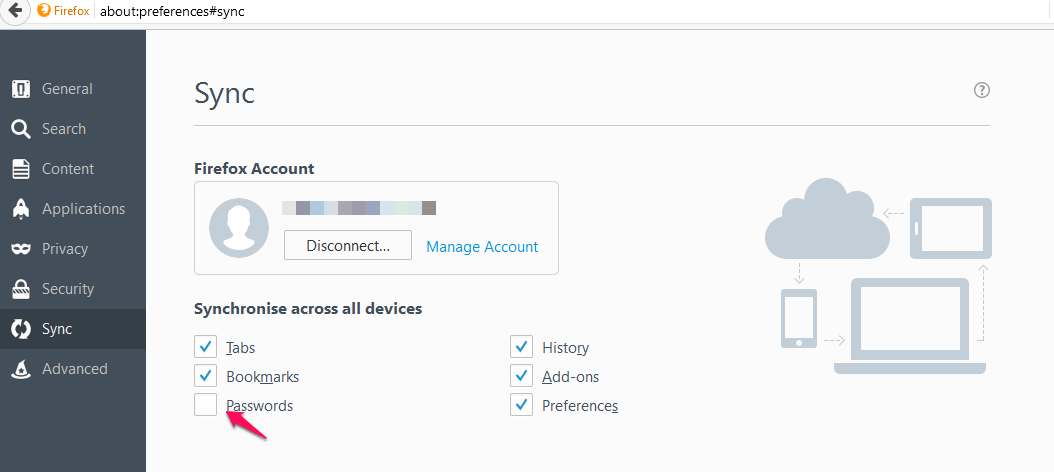The width and height of the screenshot is (1054, 472).
Task: Uncheck the Bookmarks sync checkbox
Action: (x=206, y=376)
